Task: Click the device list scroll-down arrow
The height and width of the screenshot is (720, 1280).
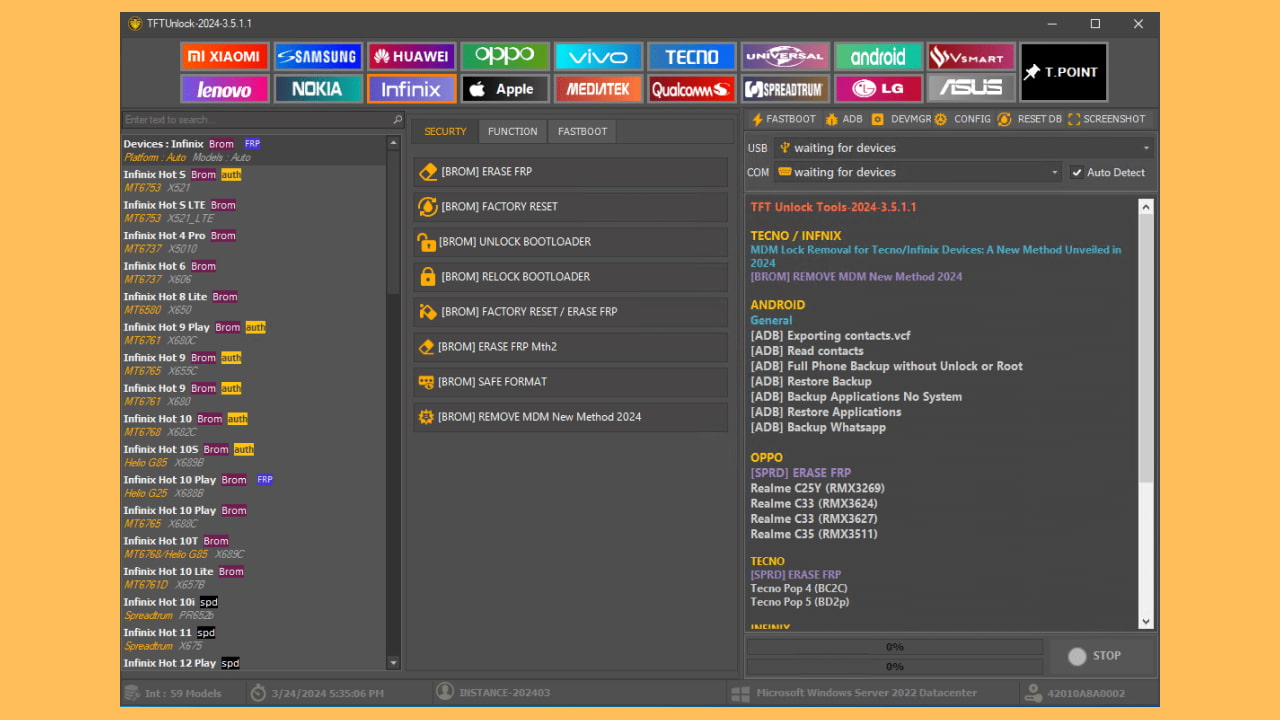Action: pyautogui.click(x=393, y=663)
